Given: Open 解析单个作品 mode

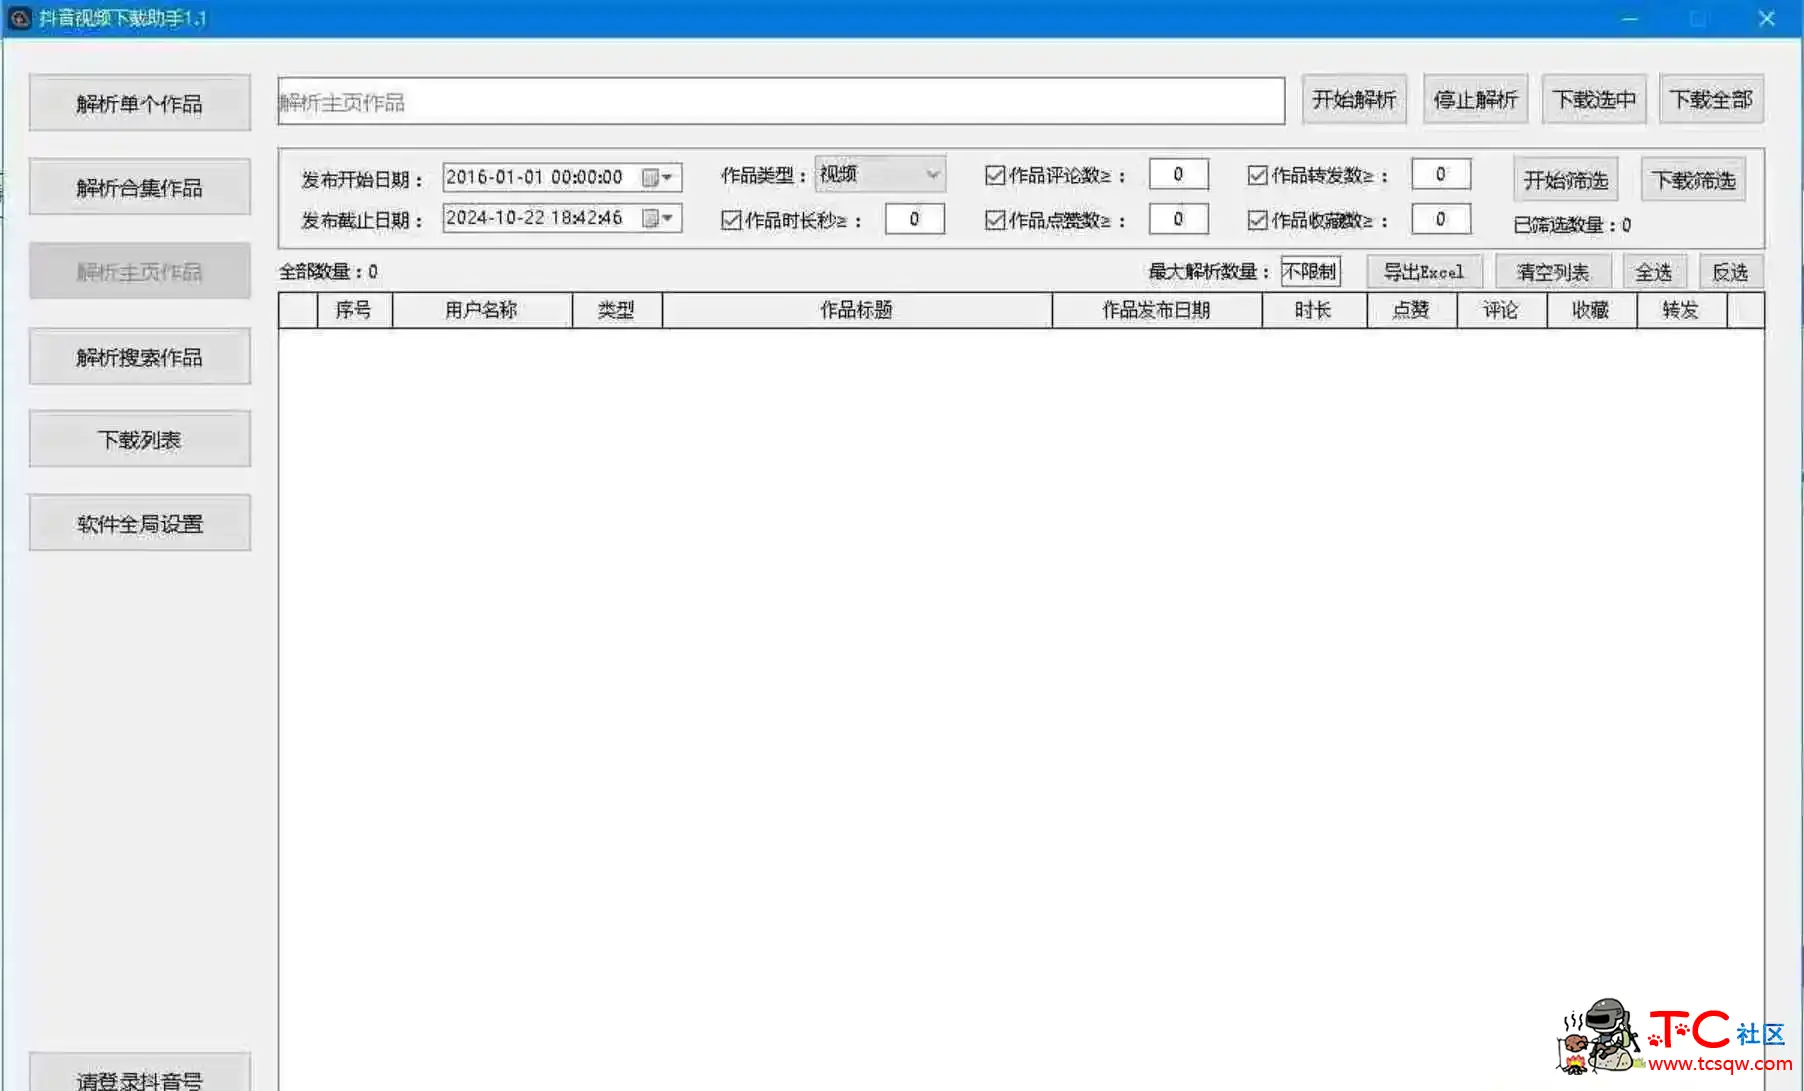Looking at the screenshot, I should (140, 103).
